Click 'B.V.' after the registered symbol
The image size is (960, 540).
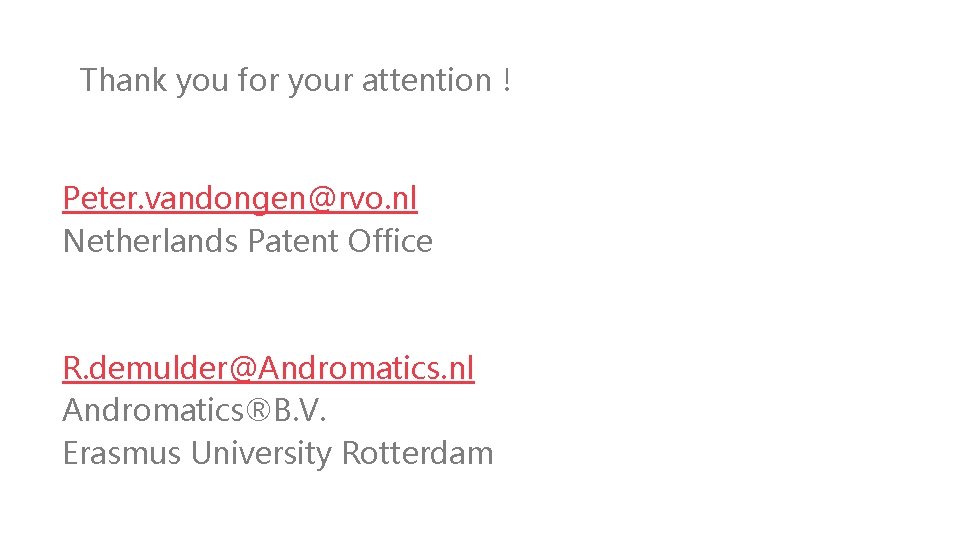pyautogui.click(x=299, y=411)
